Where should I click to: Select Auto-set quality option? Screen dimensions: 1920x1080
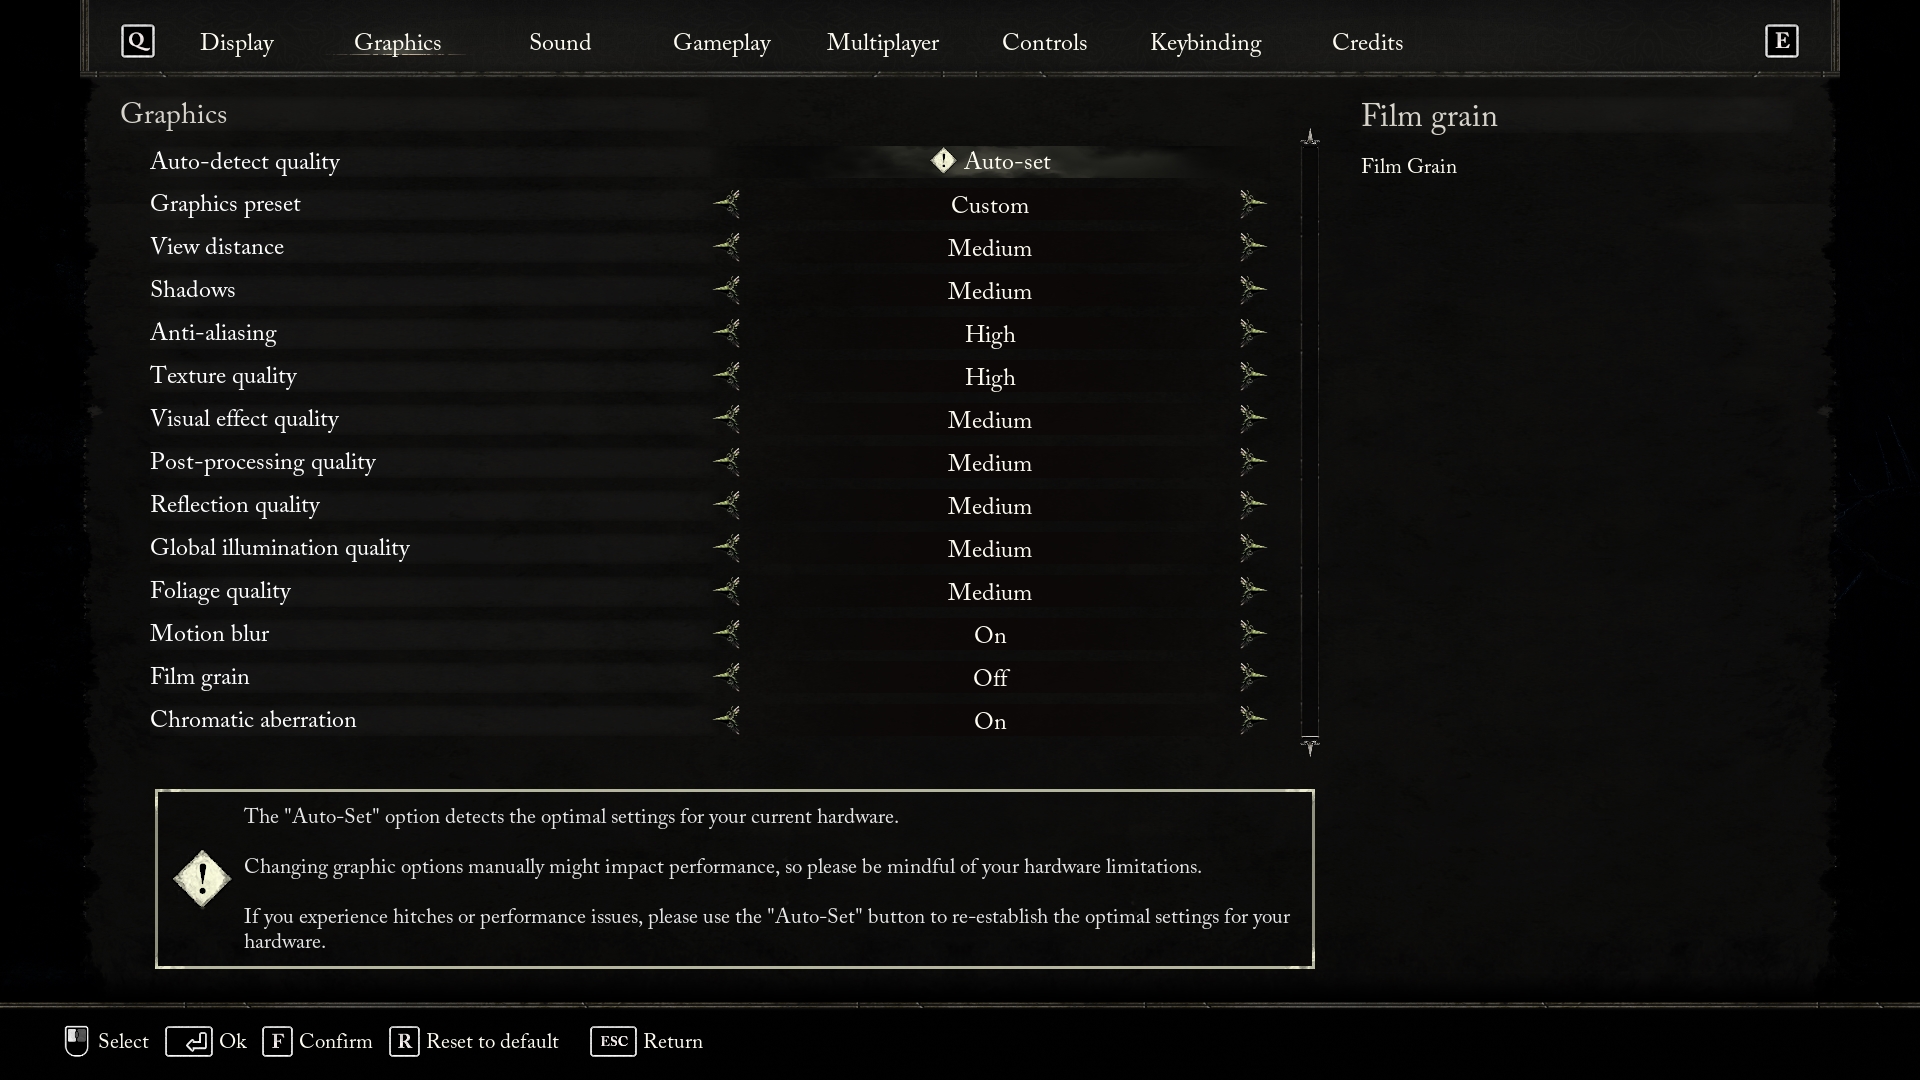pyautogui.click(x=990, y=161)
